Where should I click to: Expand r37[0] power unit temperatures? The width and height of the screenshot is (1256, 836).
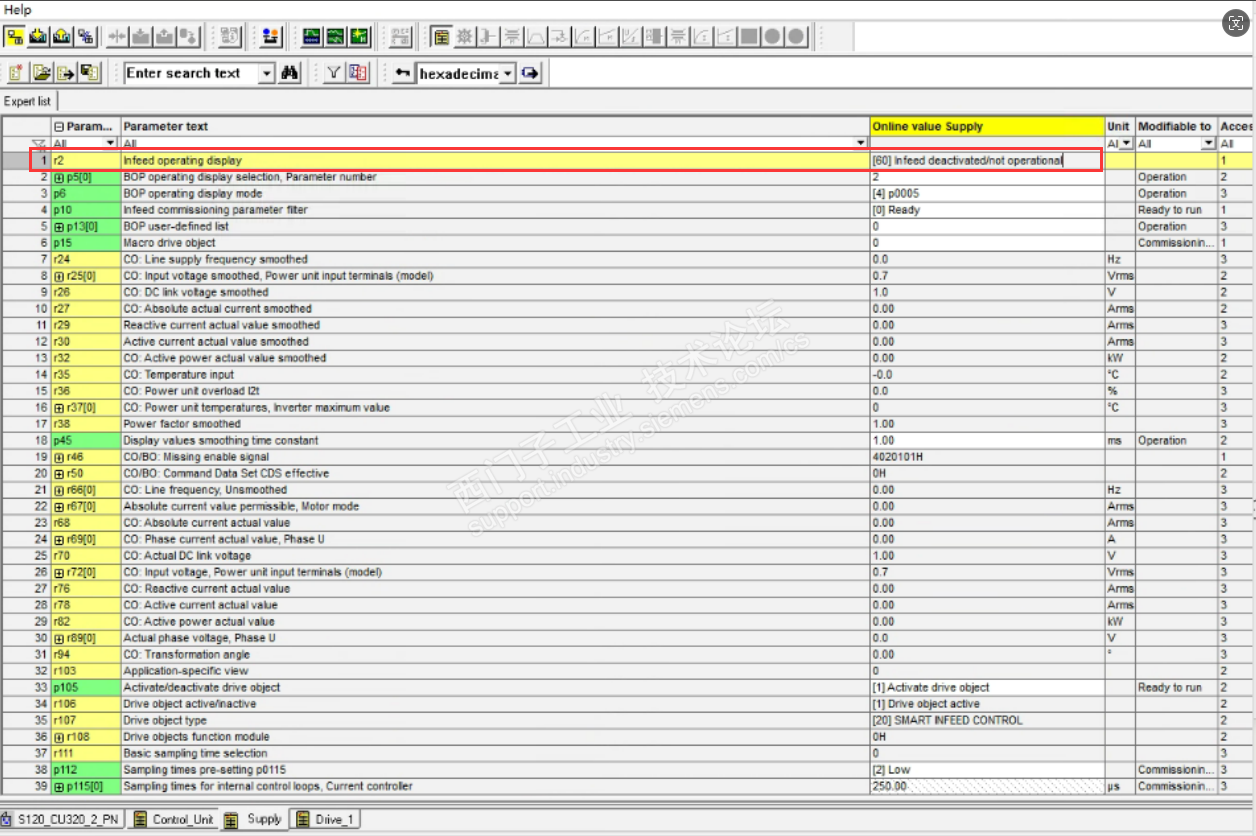[x=59, y=408]
